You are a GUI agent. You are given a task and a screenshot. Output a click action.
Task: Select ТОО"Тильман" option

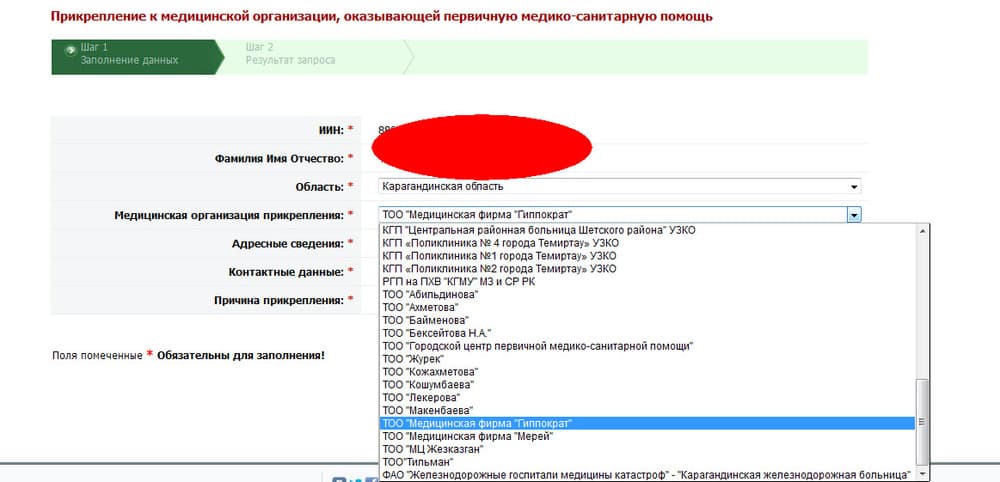pyautogui.click(x=647, y=462)
